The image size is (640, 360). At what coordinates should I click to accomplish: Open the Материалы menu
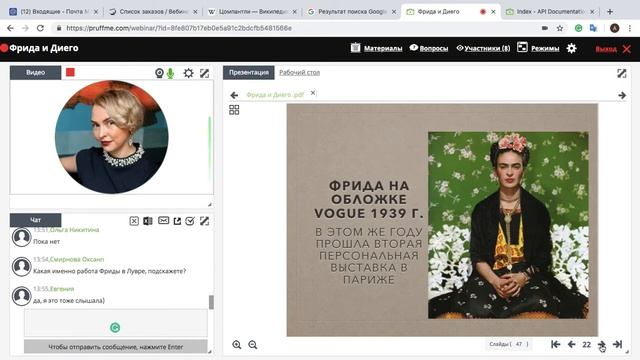376,48
